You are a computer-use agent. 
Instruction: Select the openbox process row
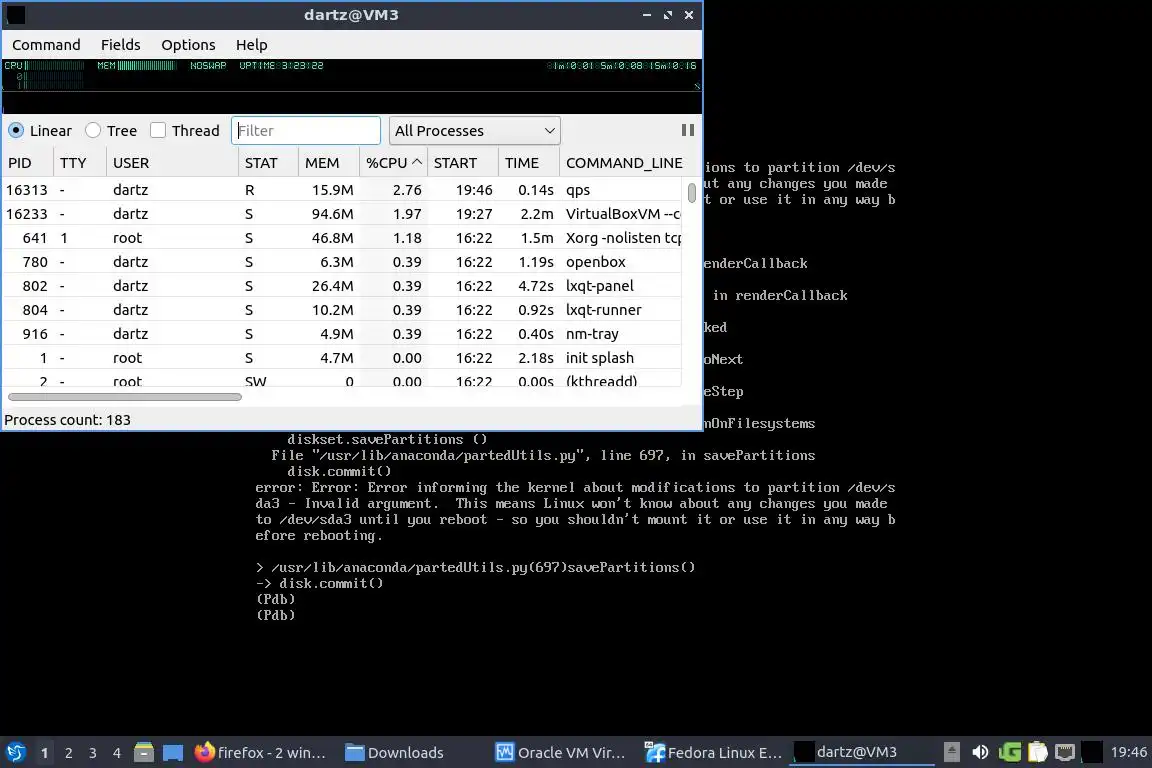click(342, 262)
